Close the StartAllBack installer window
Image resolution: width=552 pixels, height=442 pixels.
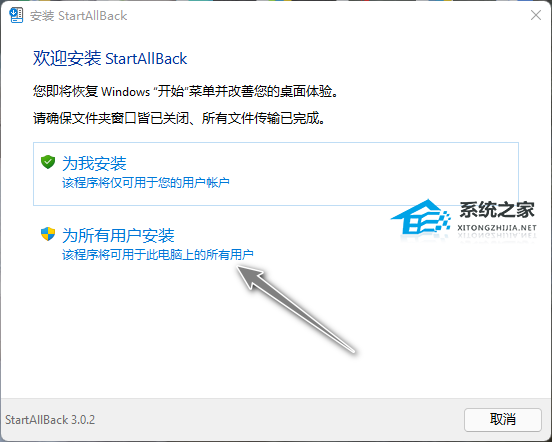coord(536,15)
